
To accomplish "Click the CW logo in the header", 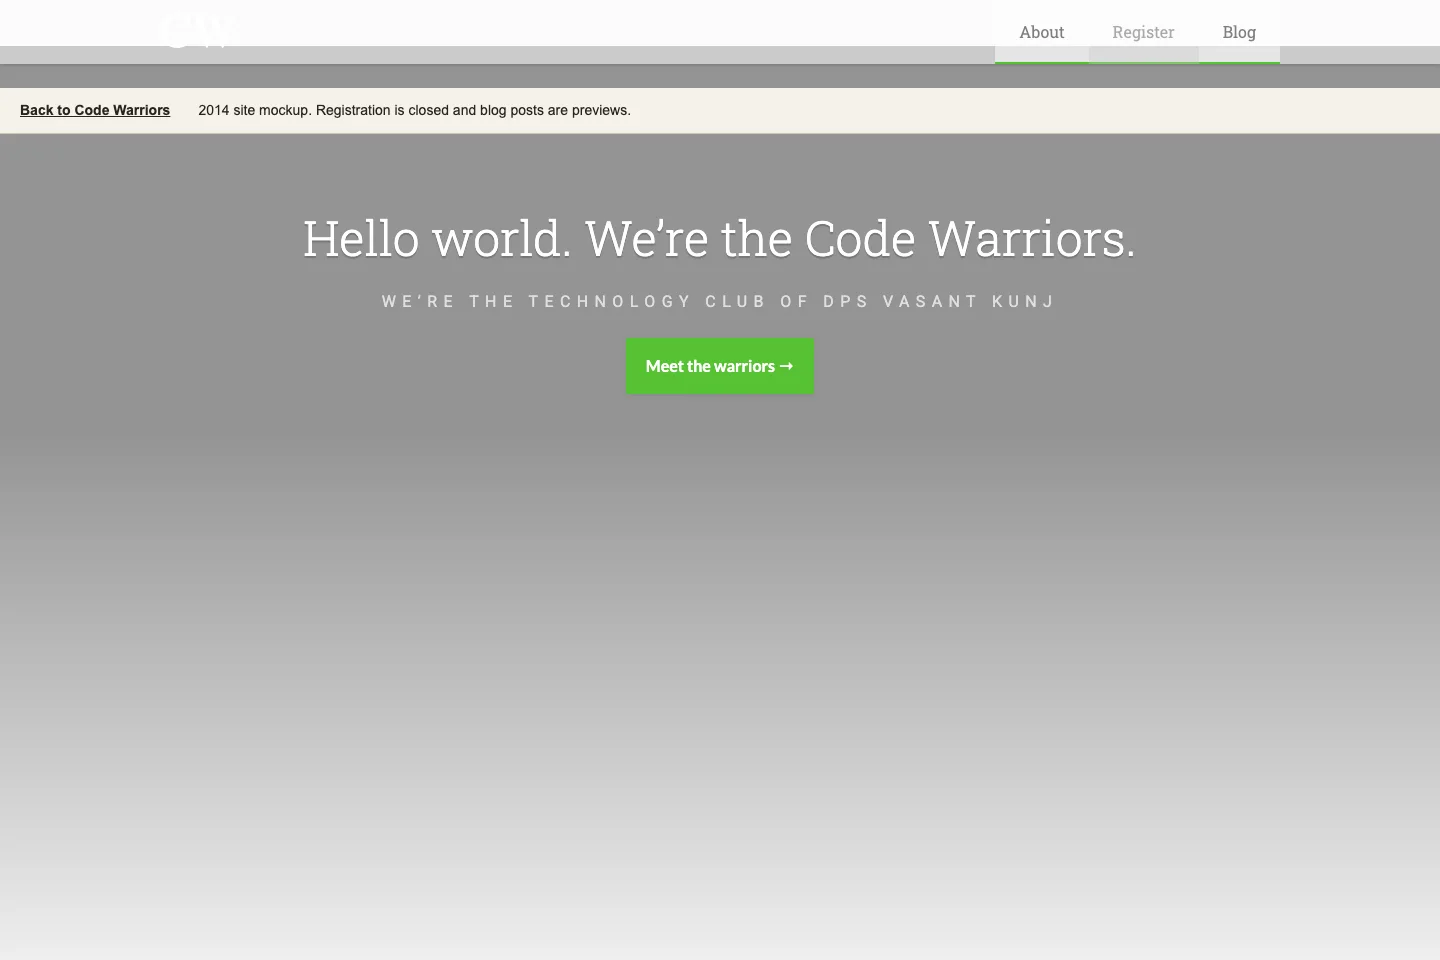I will pos(199,31).
